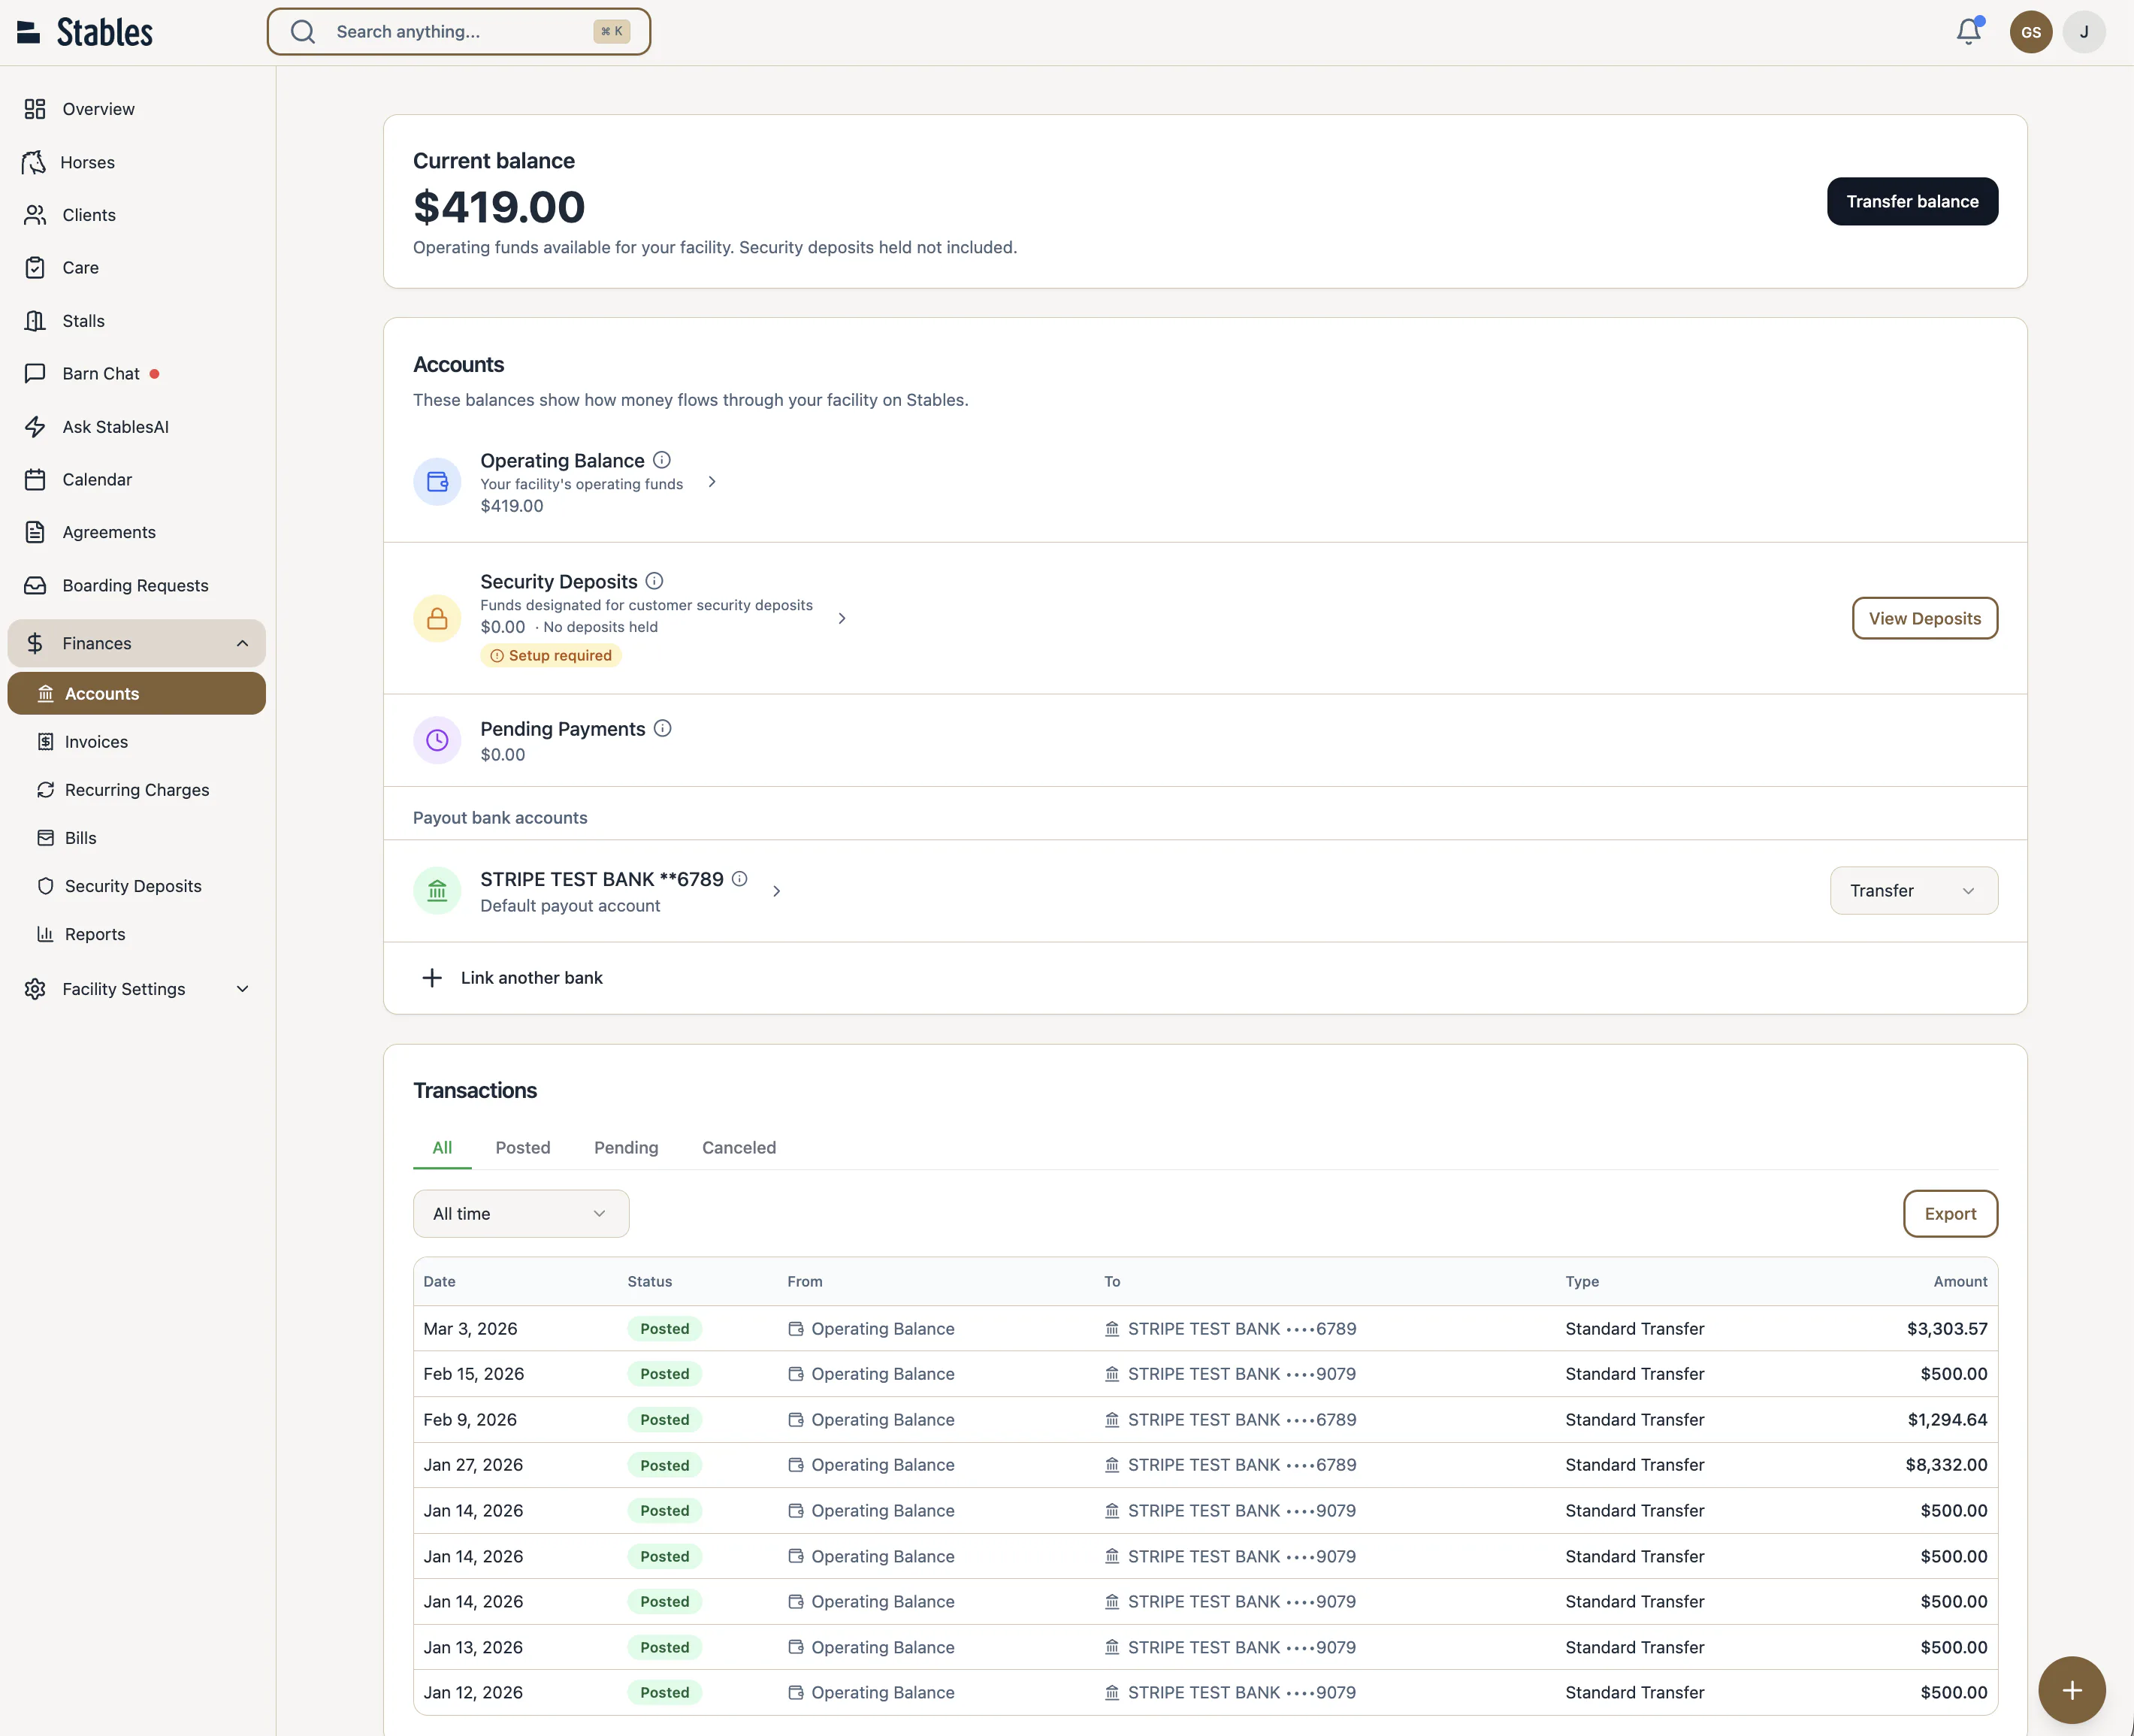Export the transactions list
The image size is (2134, 1736).
1950,1213
